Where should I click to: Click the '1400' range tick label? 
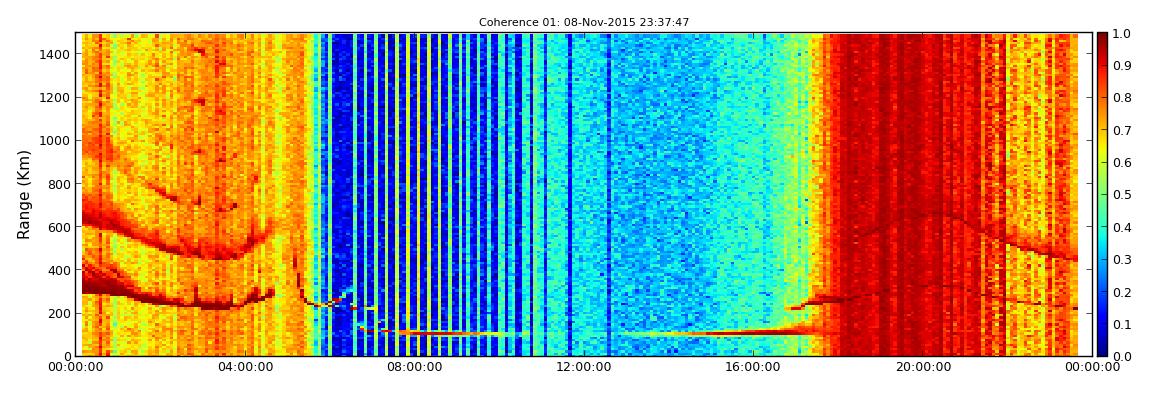[56, 54]
